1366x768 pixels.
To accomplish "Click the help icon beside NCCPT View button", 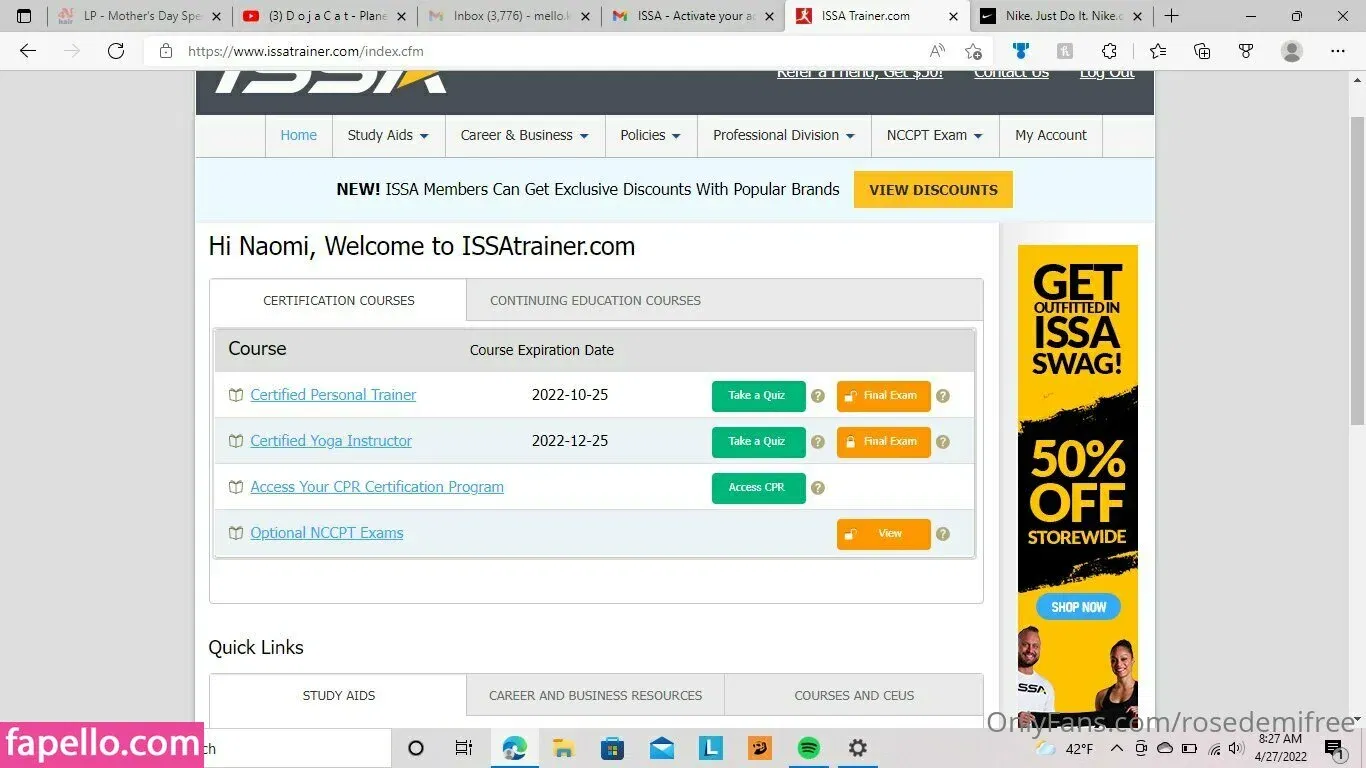I will [x=942, y=534].
